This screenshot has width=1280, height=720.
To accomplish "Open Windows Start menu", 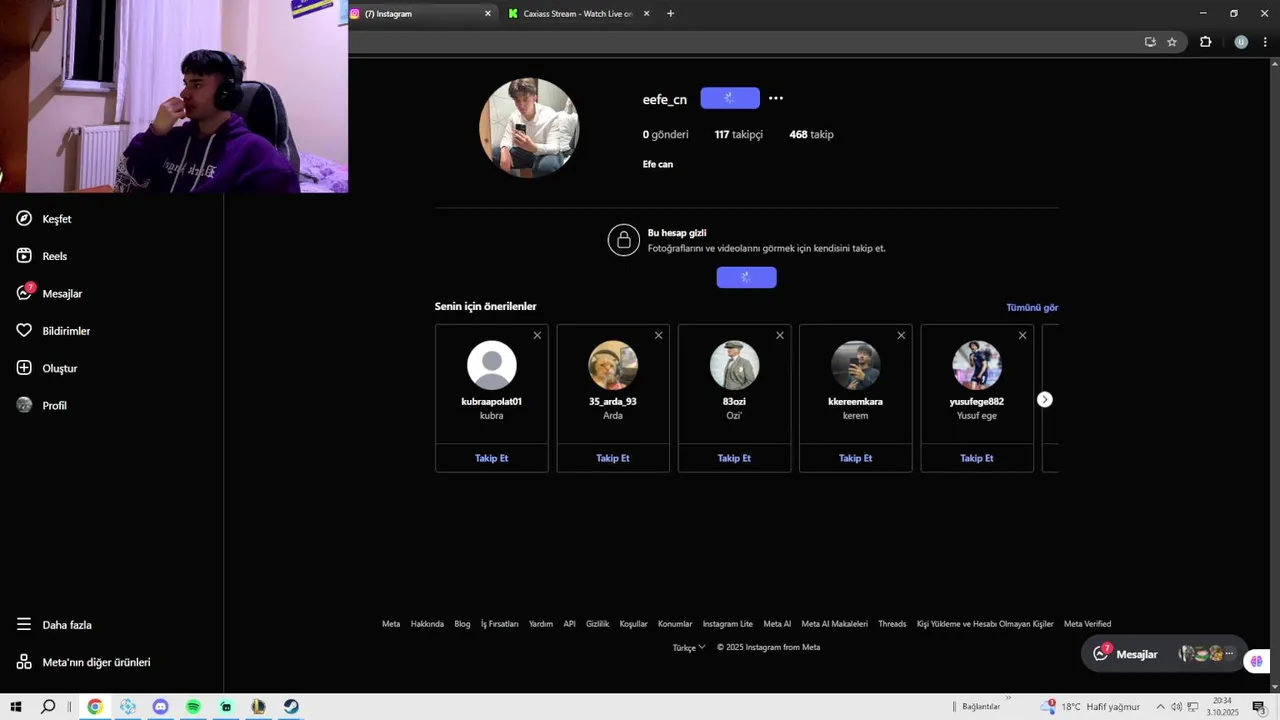I will click(x=16, y=707).
